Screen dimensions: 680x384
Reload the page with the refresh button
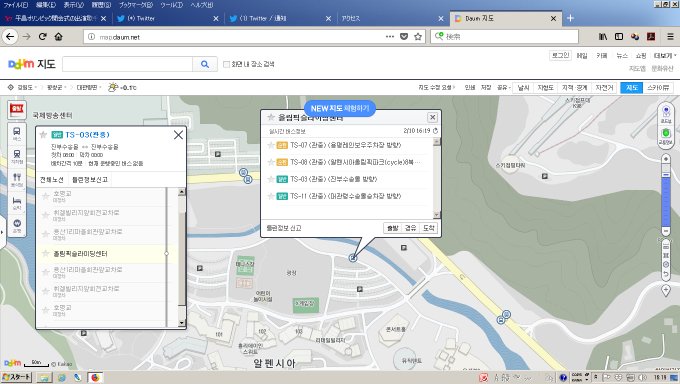(42, 37)
